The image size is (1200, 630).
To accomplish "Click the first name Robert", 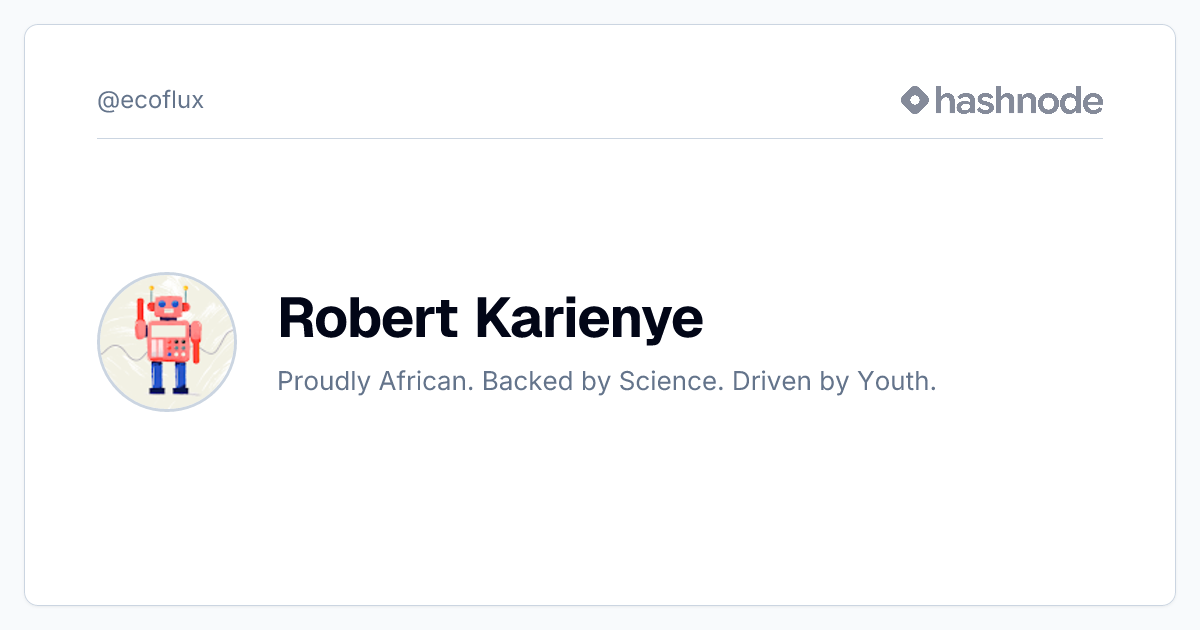I will (x=367, y=317).
